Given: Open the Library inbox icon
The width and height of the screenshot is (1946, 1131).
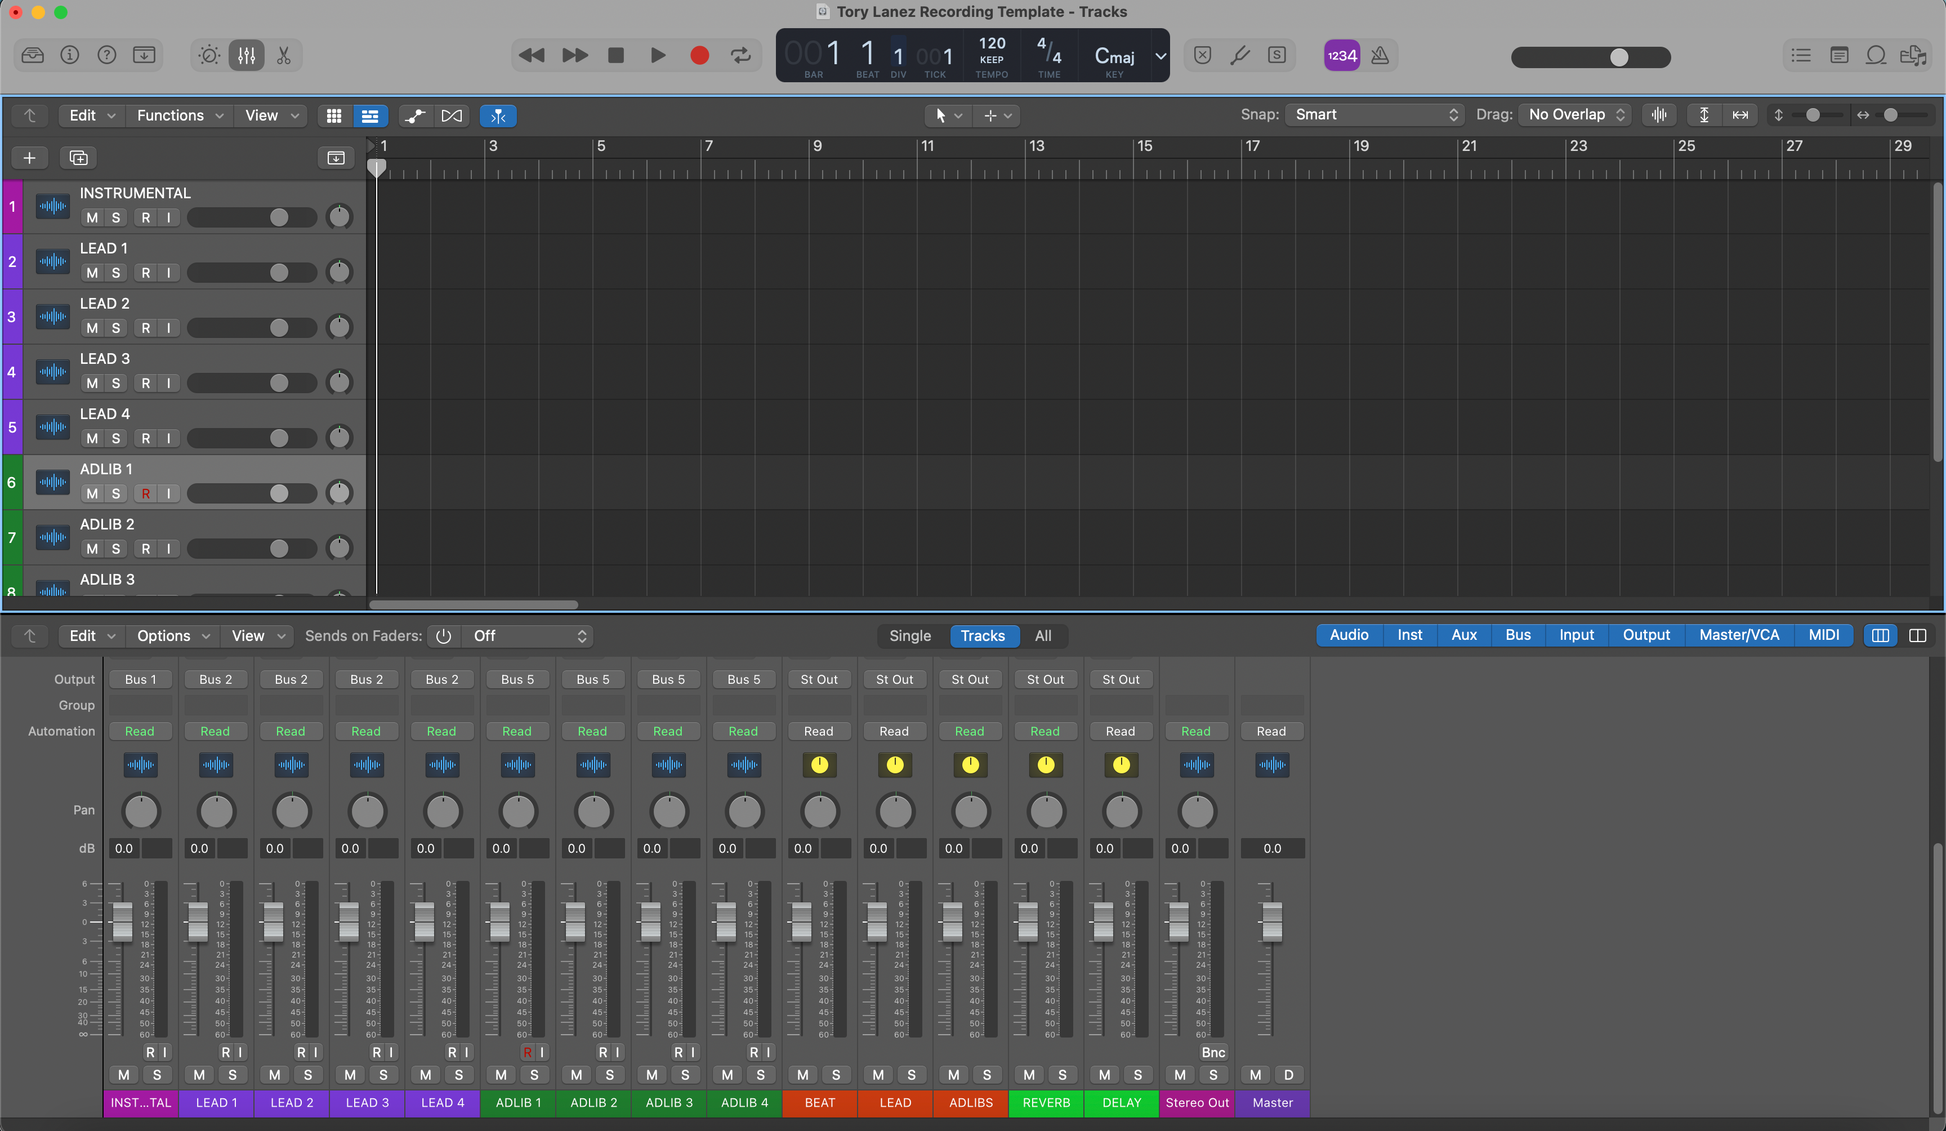Looking at the screenshot, I should pos(33,55).
